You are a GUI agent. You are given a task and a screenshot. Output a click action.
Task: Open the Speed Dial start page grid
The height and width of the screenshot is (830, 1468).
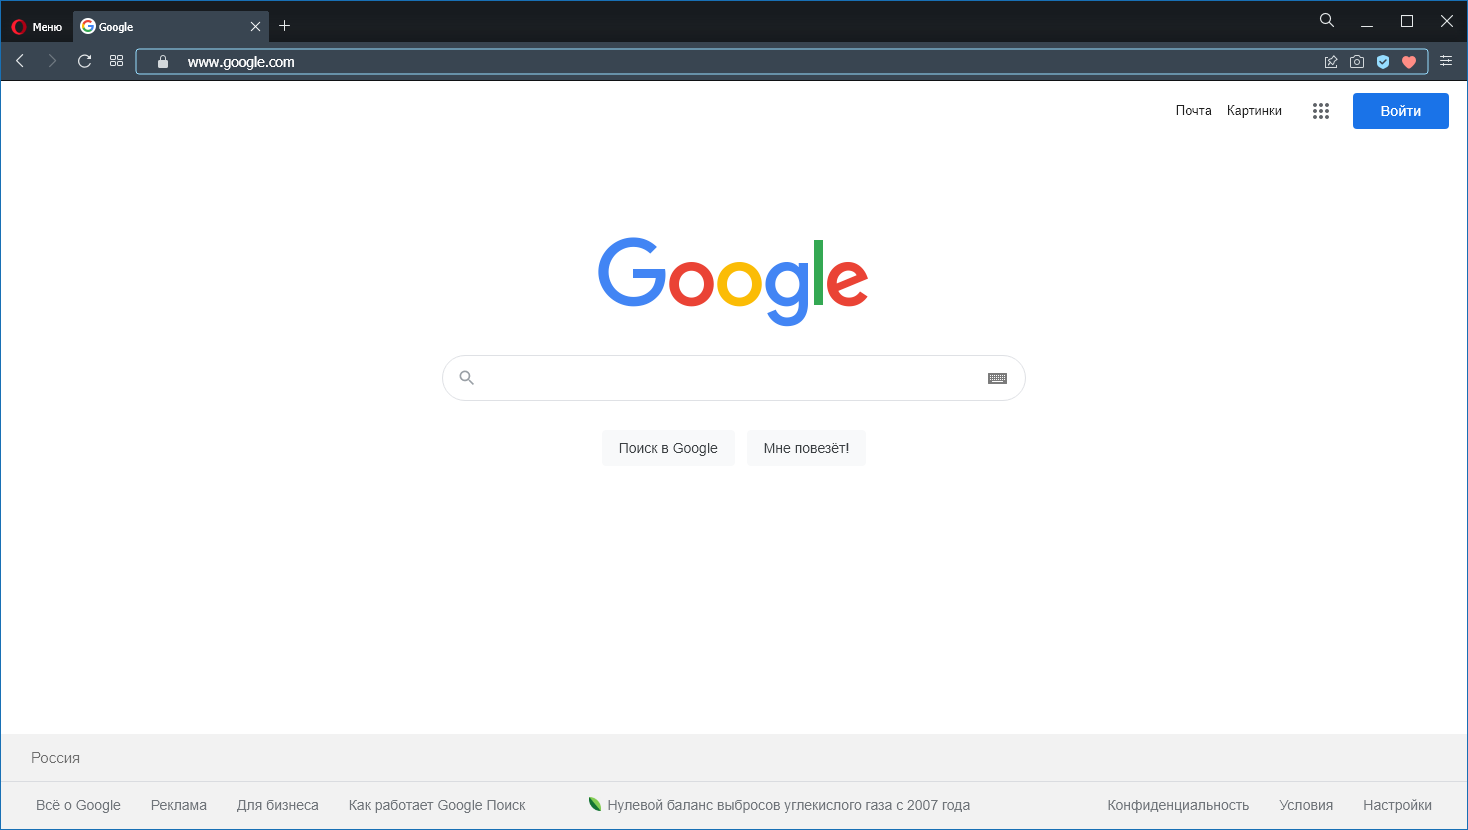pyautogui.click(x=117, y=61)
